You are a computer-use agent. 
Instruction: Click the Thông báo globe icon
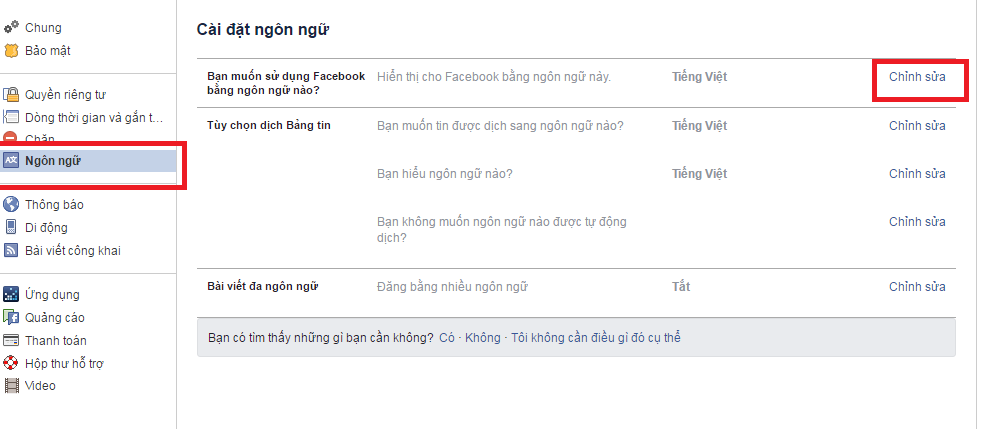11,205
